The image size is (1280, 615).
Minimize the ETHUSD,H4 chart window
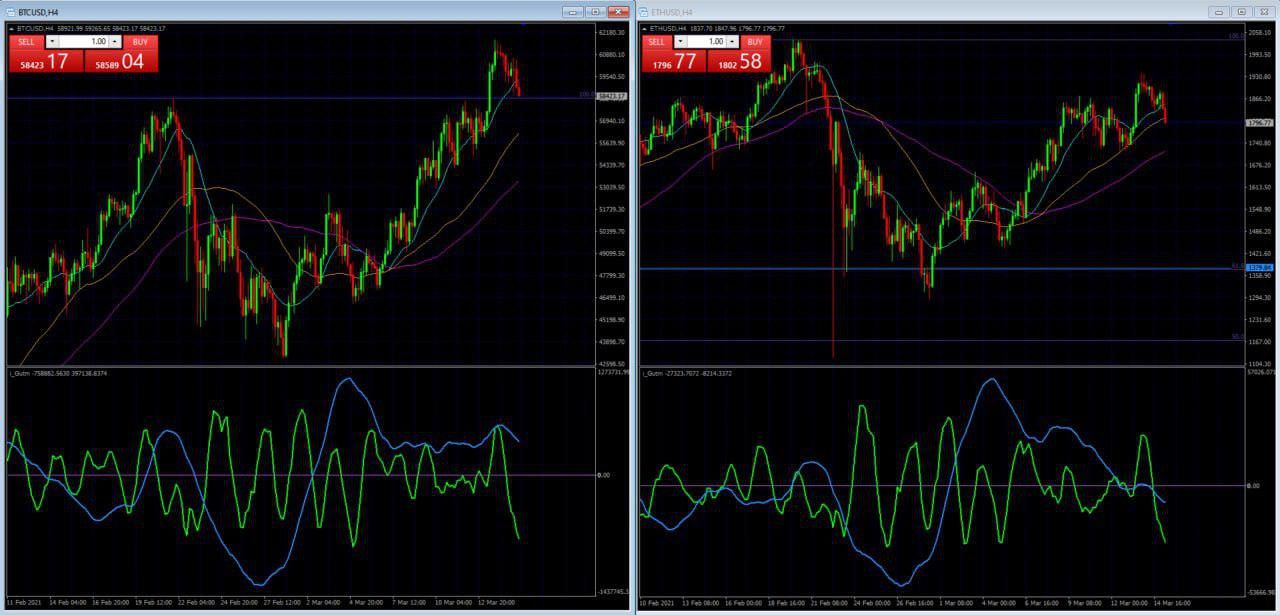1219,12
